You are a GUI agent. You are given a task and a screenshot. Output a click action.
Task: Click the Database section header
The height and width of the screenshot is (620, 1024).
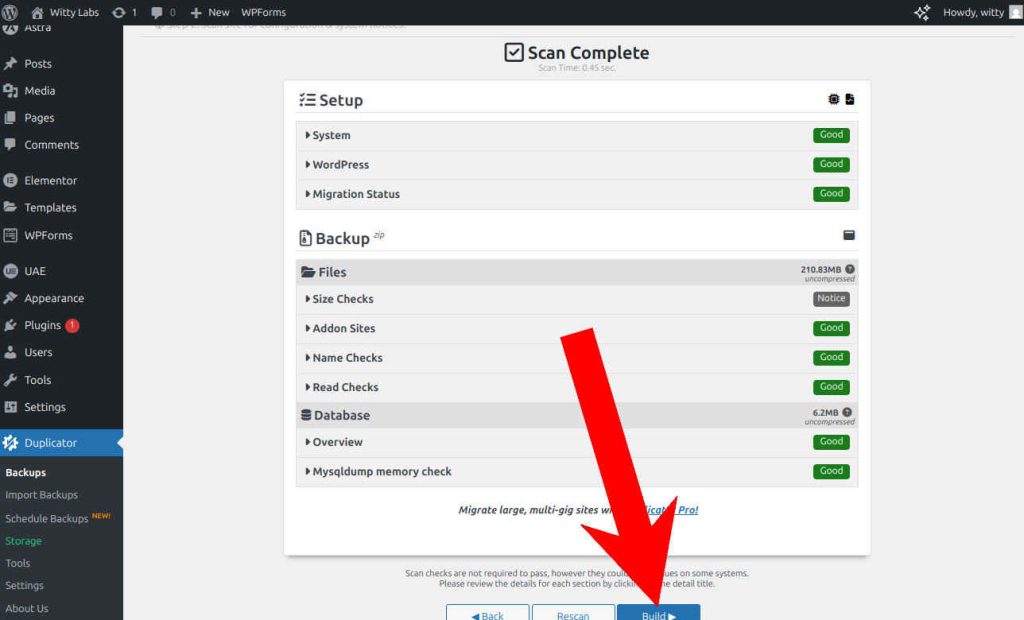pyautogui.click(x=577, y=415)
